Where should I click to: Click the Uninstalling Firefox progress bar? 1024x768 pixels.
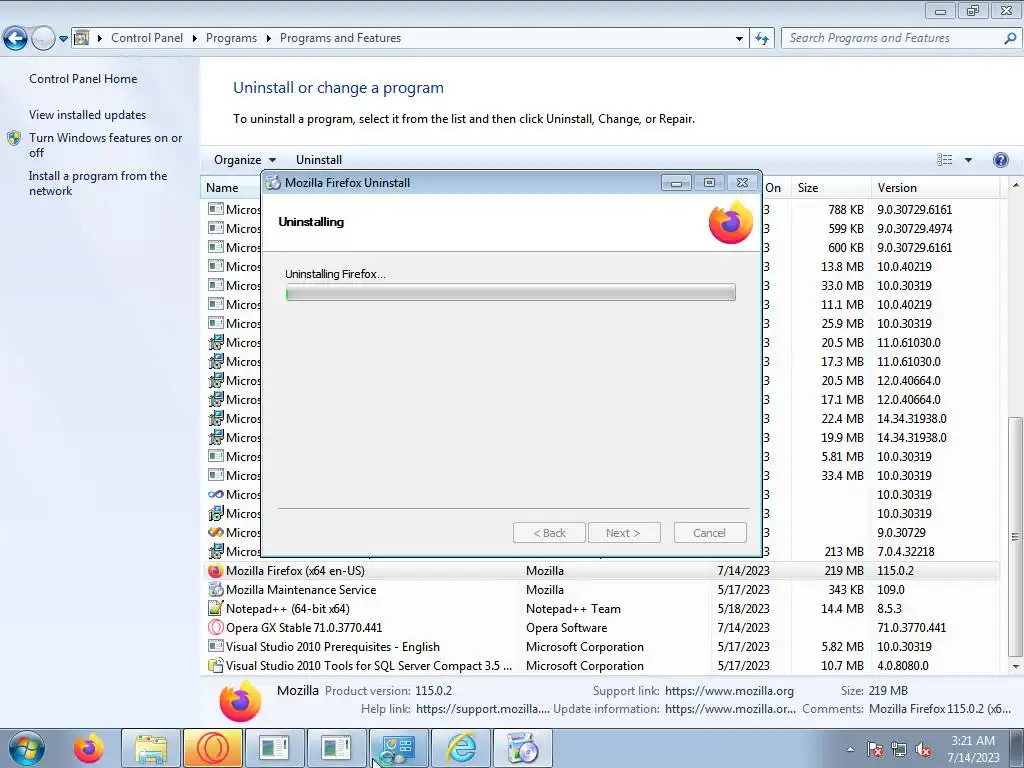point(511,293)
